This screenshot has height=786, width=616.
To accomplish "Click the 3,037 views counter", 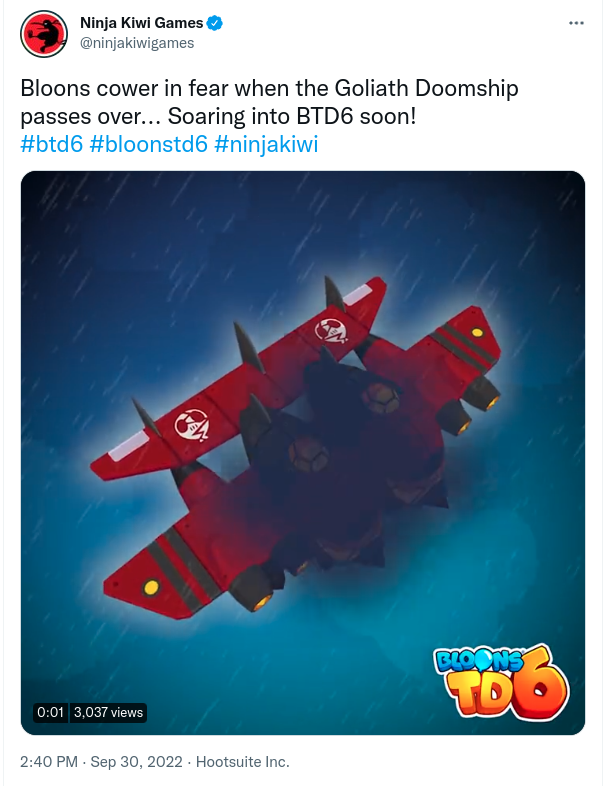I will tap(108, 712).
